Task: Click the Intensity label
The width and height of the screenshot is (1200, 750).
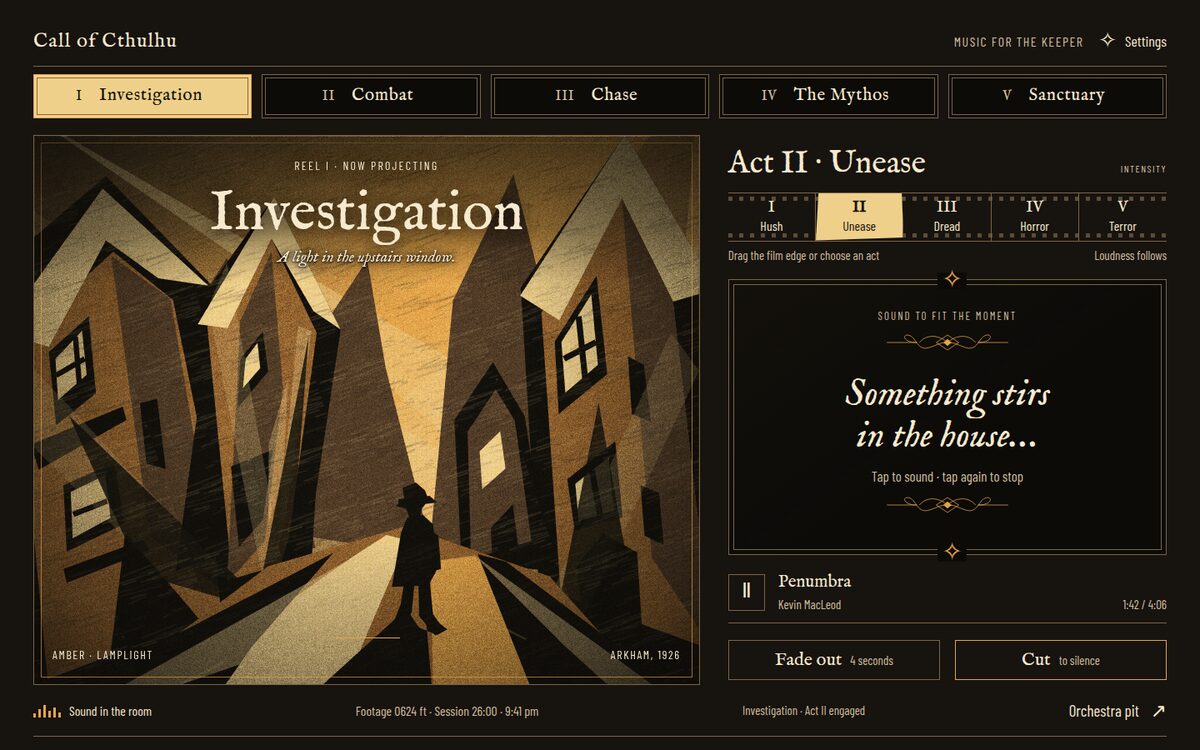Action: (1143, 170)
